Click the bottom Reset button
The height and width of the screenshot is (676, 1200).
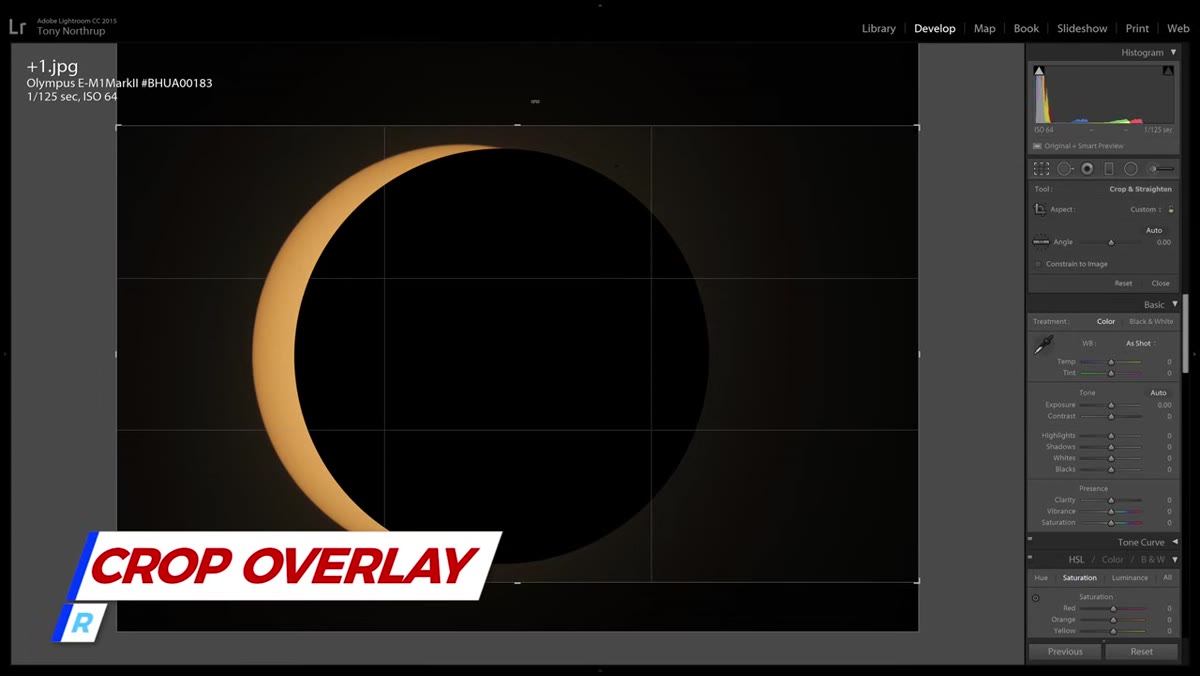pyautogui.click(x=1141, y=651)
